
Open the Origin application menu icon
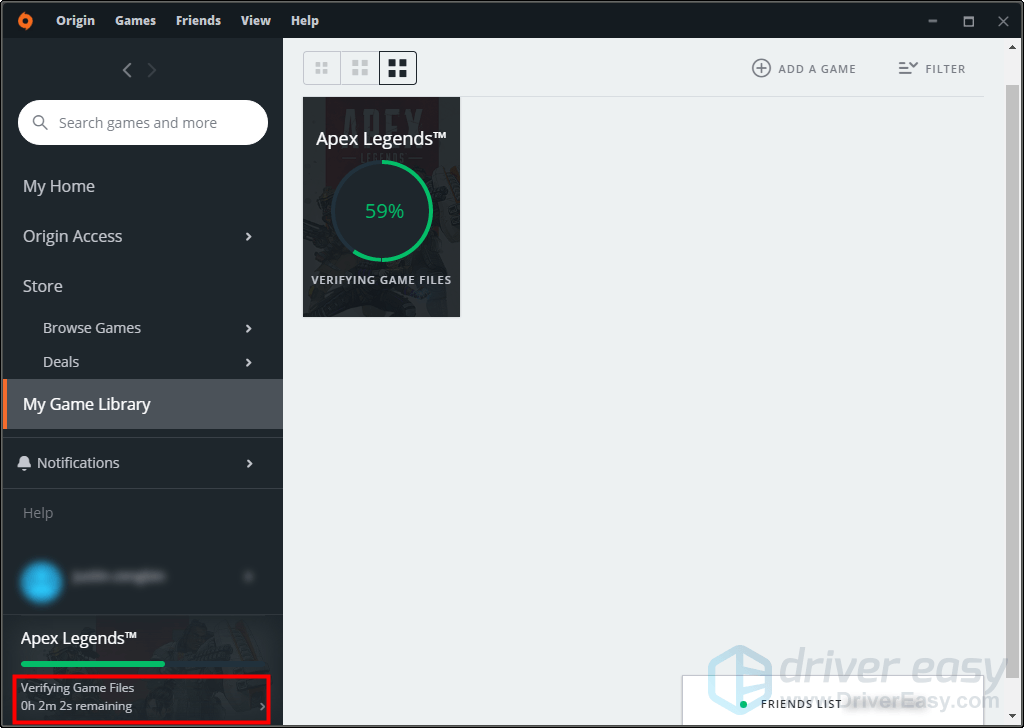(25, 20)
